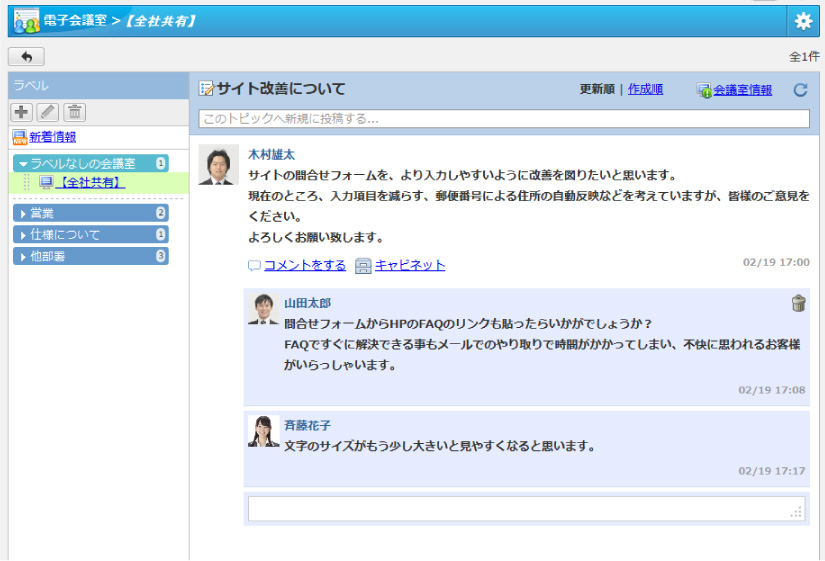Click the 新着情報 NEW icon
This screenshot has width=825, height=561.
coord(20,137)
